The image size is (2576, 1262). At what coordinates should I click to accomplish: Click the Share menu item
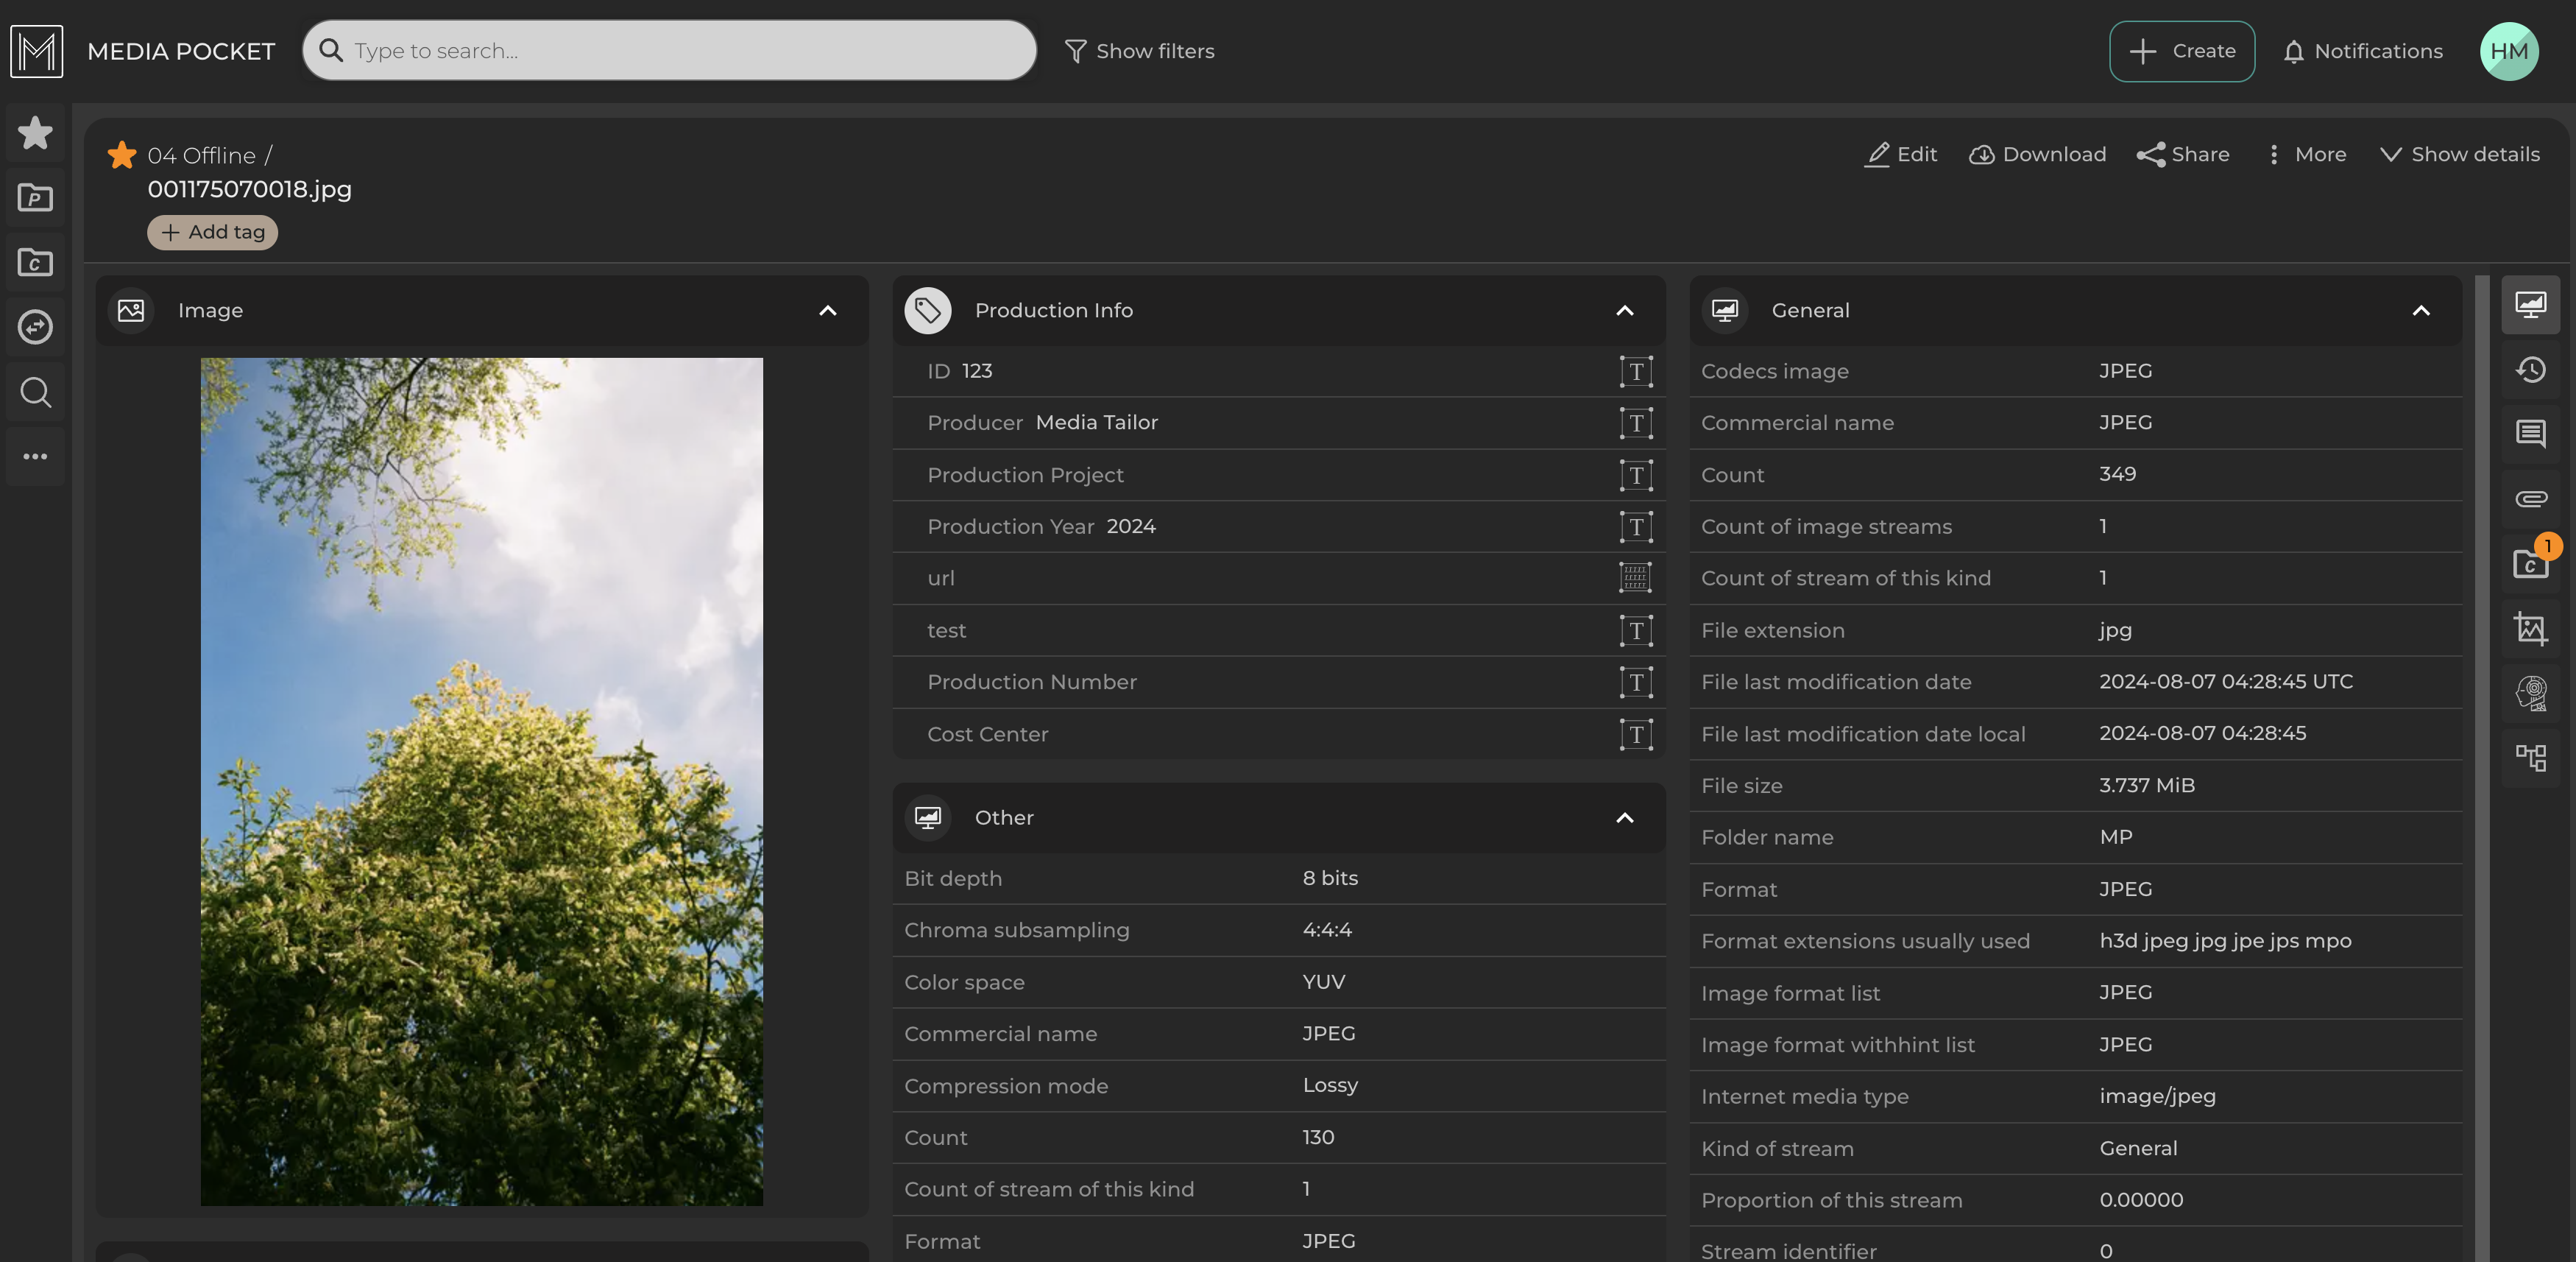(2183, 154)
